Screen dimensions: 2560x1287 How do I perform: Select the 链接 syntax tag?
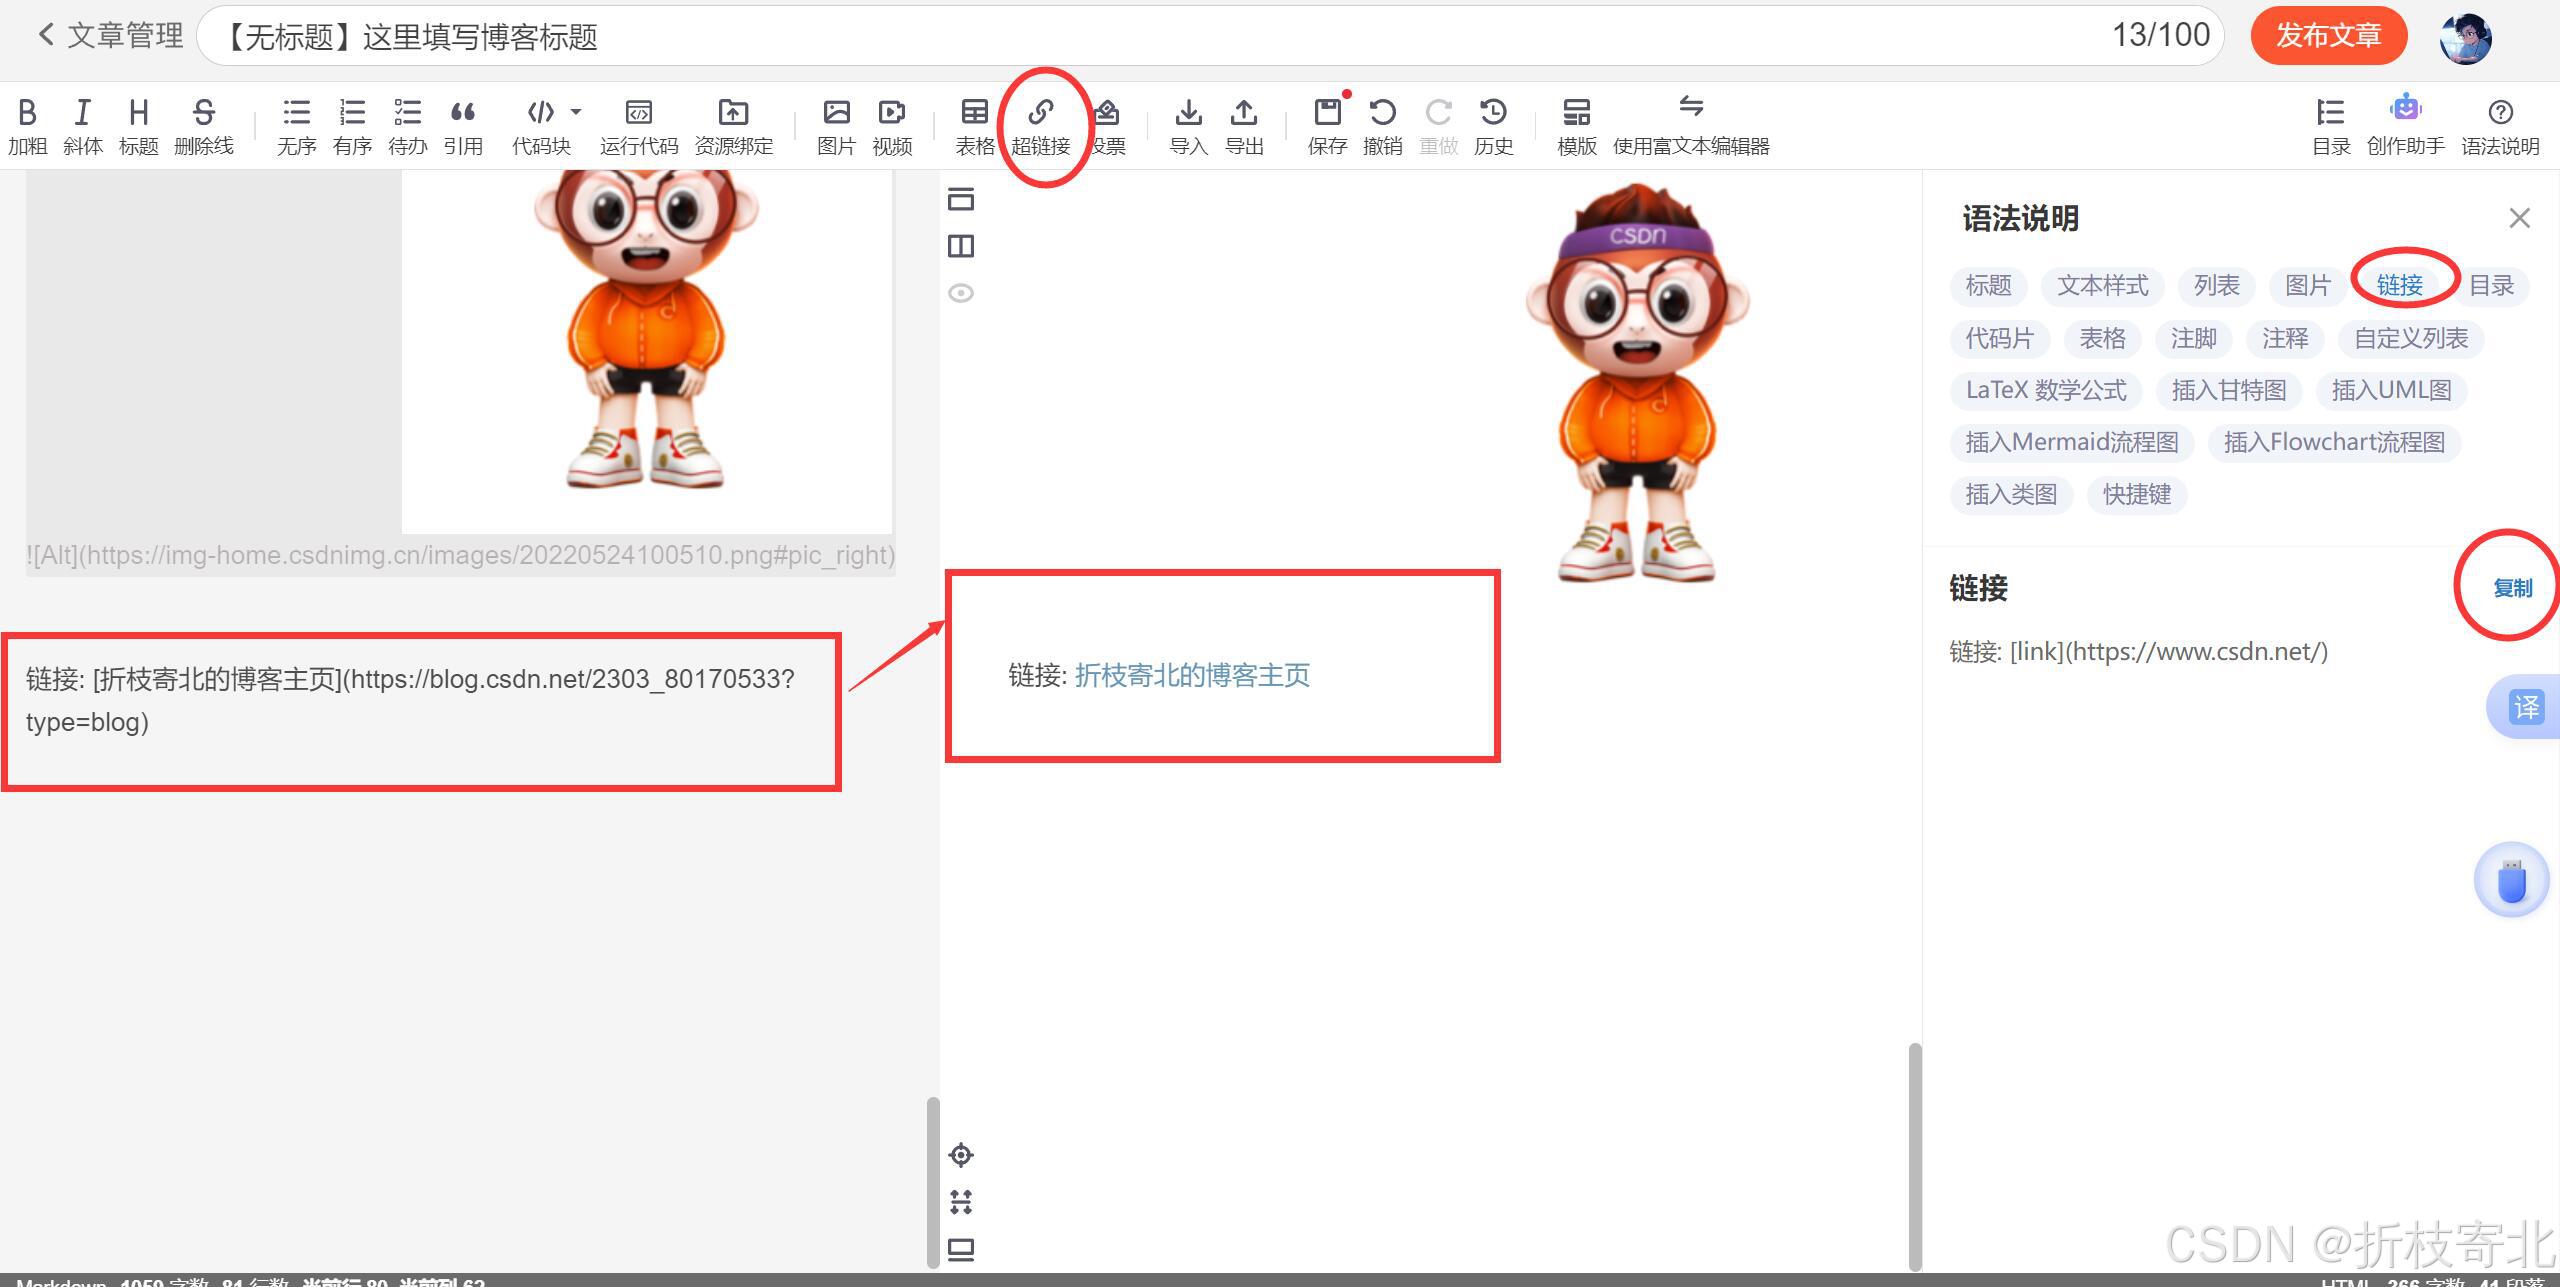(x=2400, y=286)
